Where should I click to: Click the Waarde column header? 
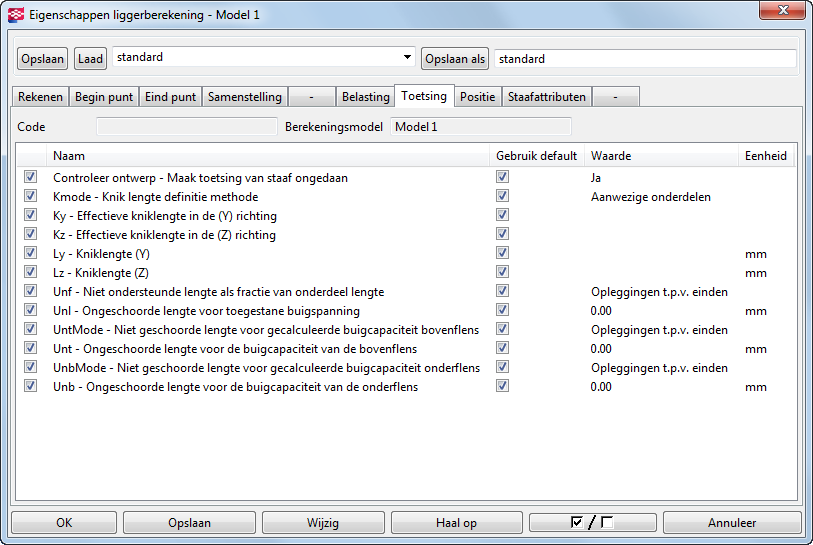tap(662, 156)
